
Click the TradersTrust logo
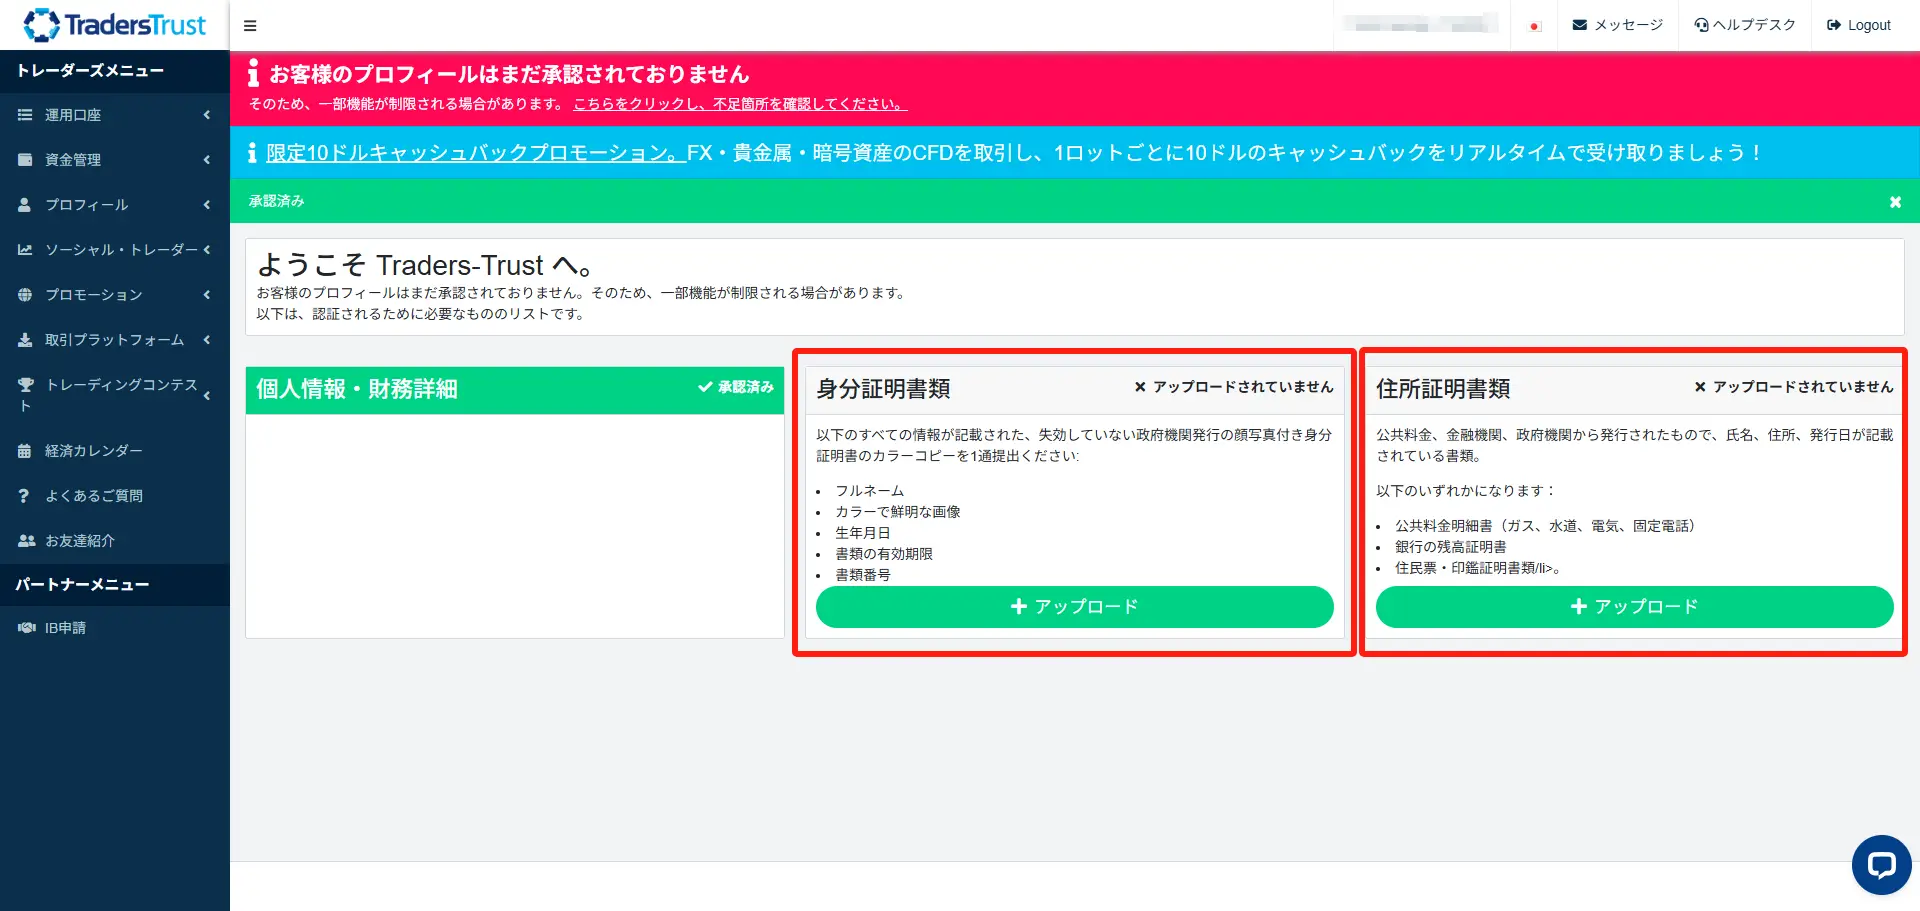115,25
